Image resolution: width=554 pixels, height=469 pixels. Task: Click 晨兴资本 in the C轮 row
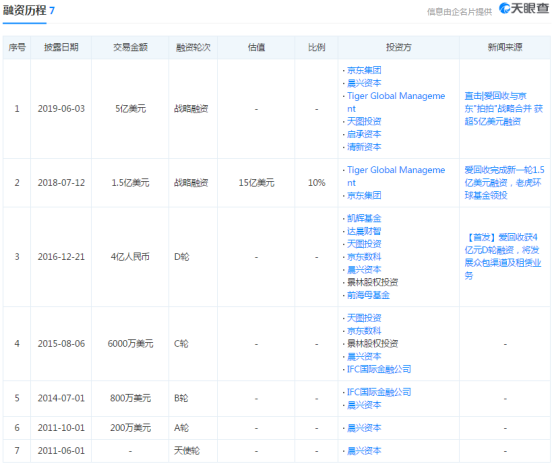[x=364, y=357]
